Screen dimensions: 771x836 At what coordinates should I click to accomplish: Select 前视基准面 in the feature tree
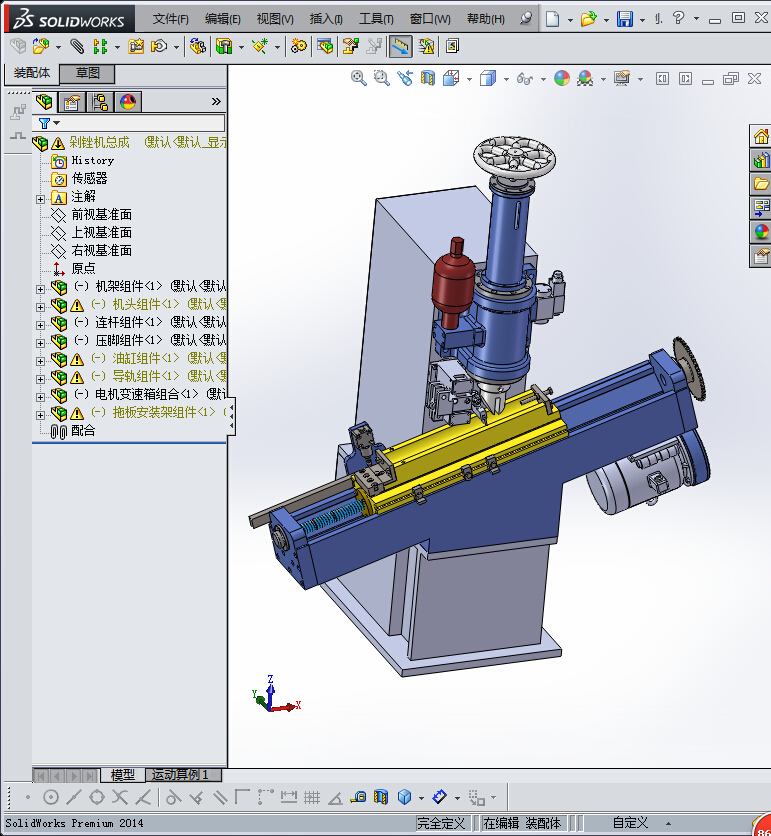101,215
